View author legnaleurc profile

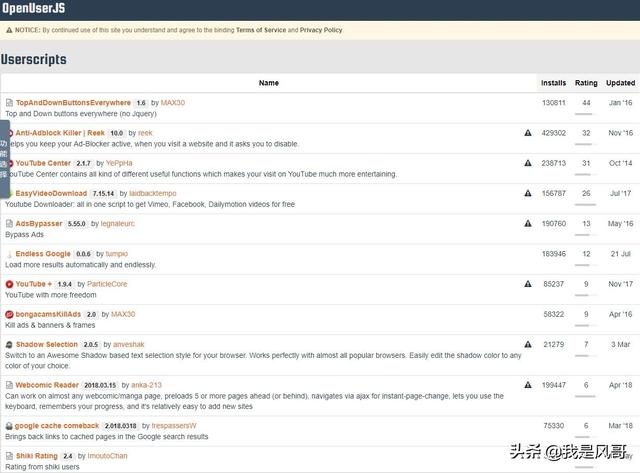pos(118,224)
